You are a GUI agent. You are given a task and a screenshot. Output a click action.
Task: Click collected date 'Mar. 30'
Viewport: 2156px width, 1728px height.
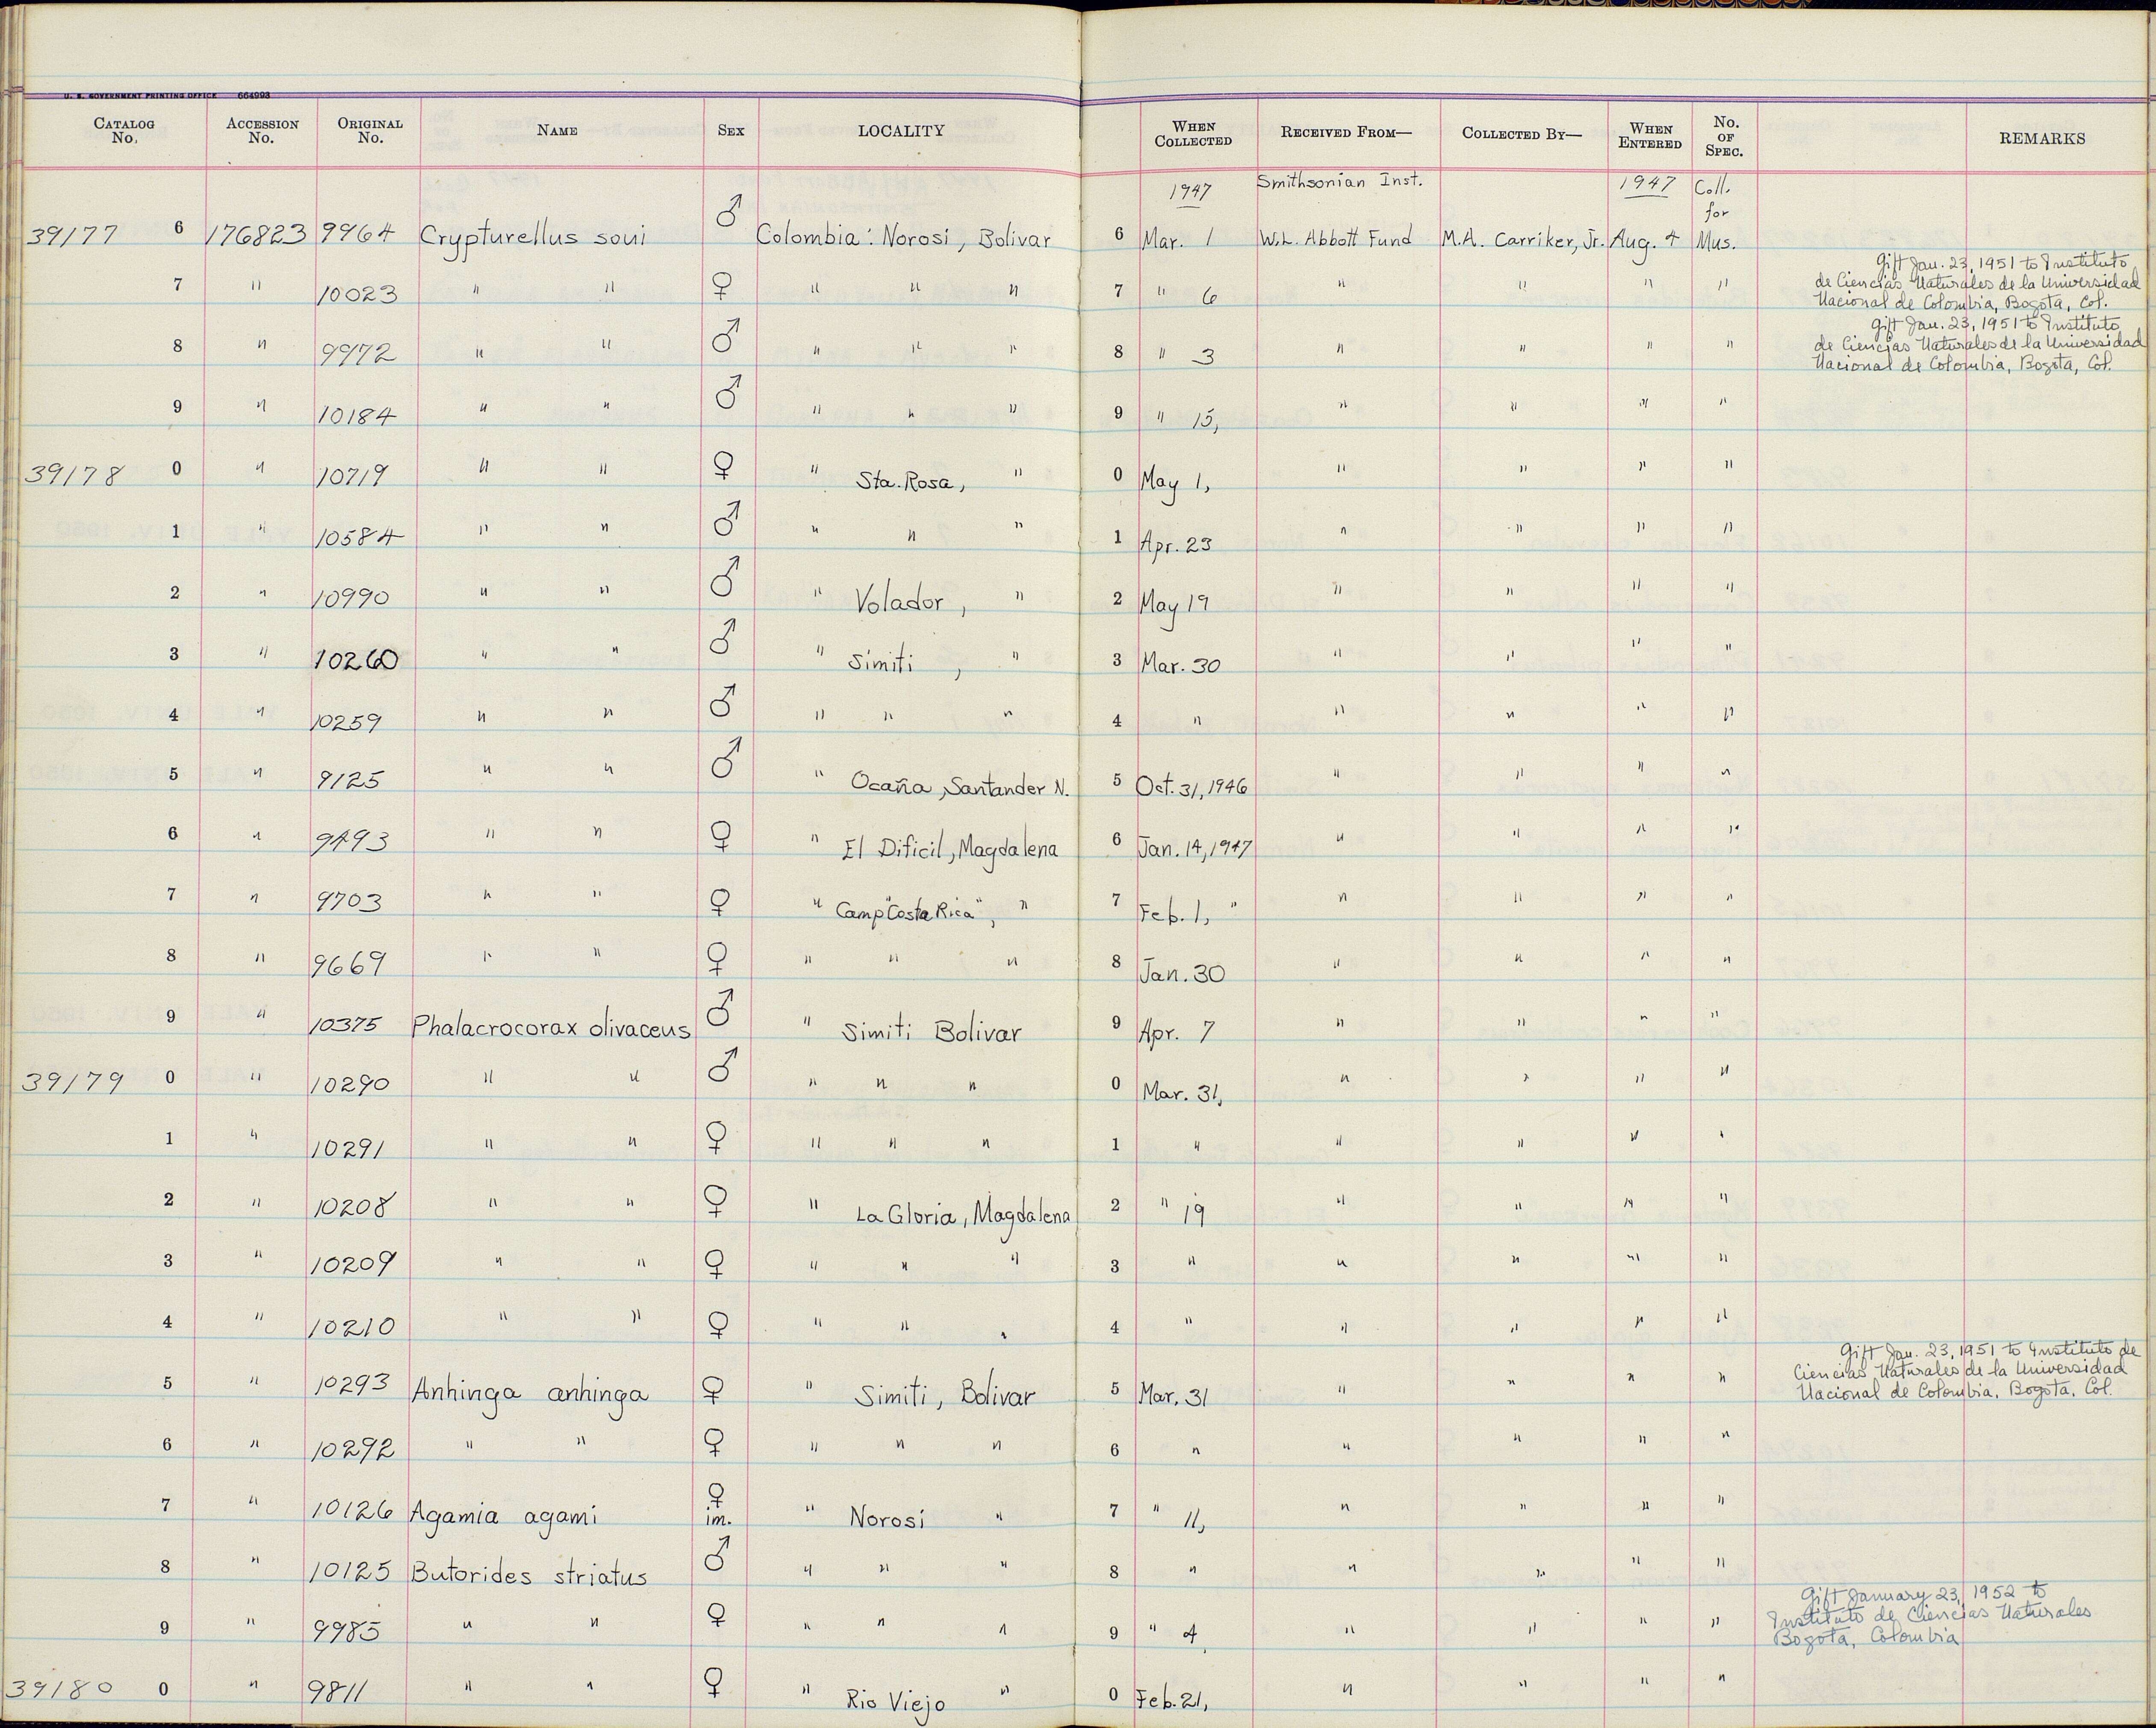[1180, 665]
